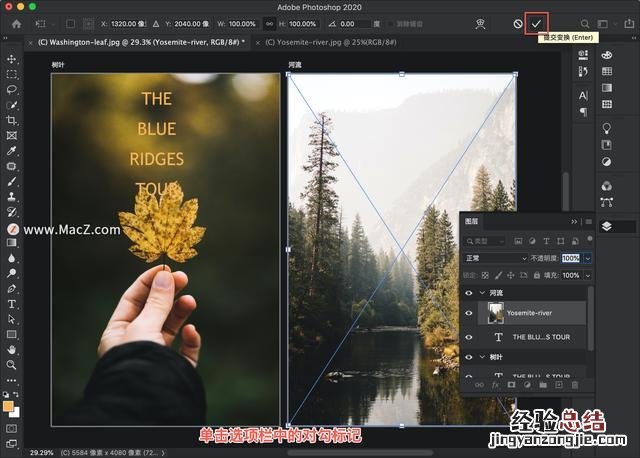This screenshot has width=640, height=458.
Task: Open the Learn lightbulb panel icon
Action: (x=607, y=129)
